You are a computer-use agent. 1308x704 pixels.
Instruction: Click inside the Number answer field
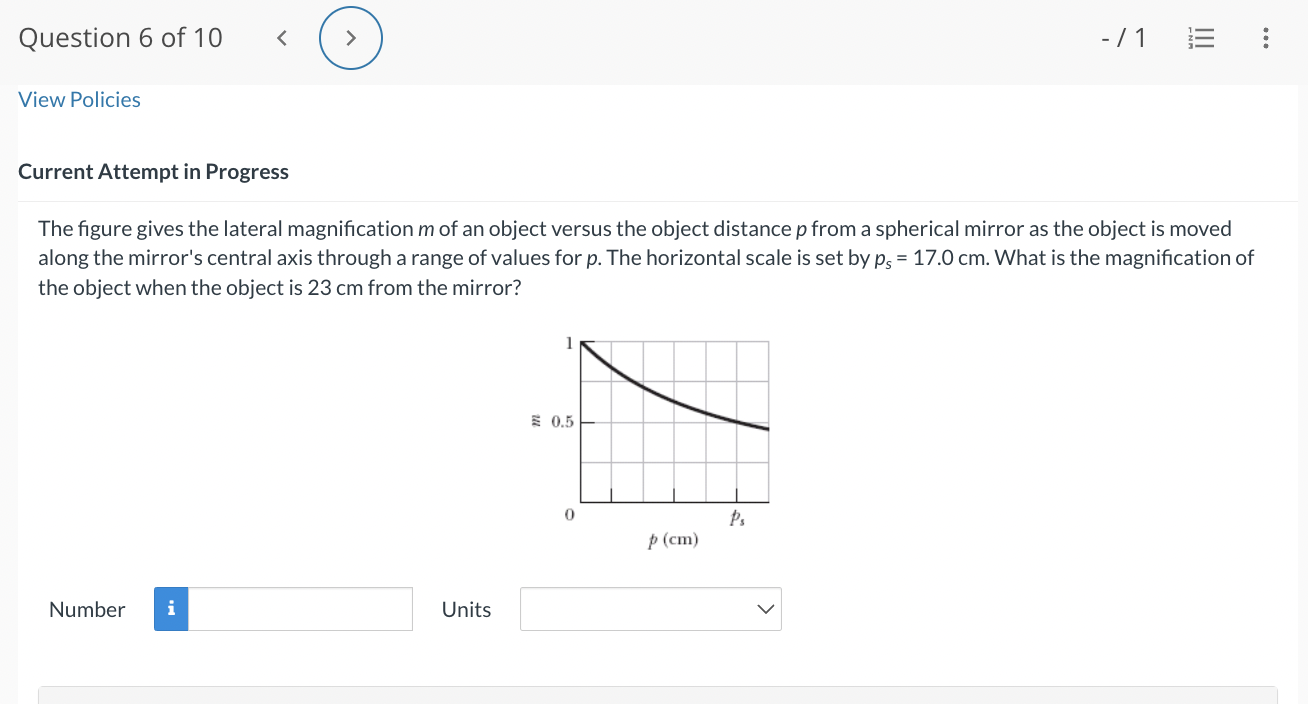point(300,609)
